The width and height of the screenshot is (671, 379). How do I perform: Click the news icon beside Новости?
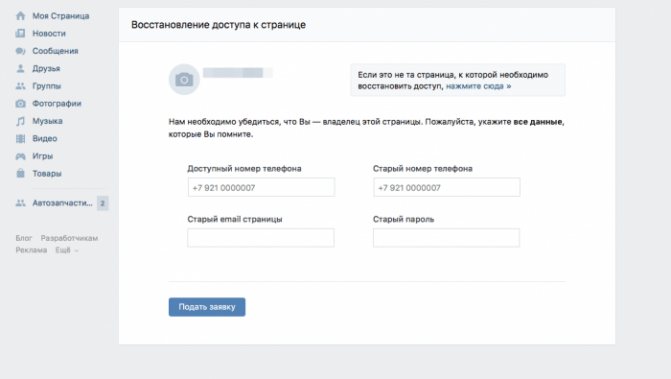20,33
